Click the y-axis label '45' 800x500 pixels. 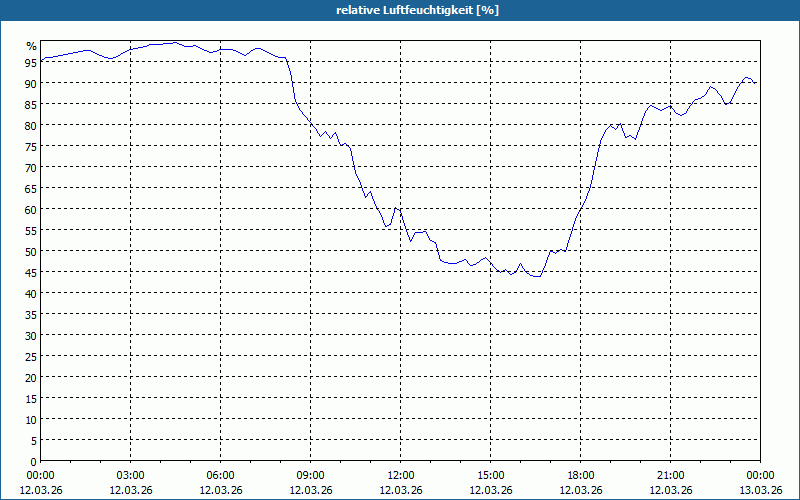pyautogui.click(x=31, y=272)
